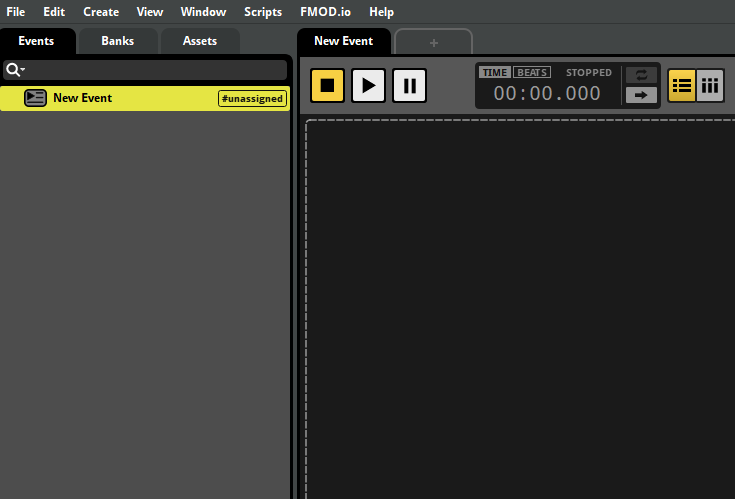Open the View menu

(x=150, y=12)
